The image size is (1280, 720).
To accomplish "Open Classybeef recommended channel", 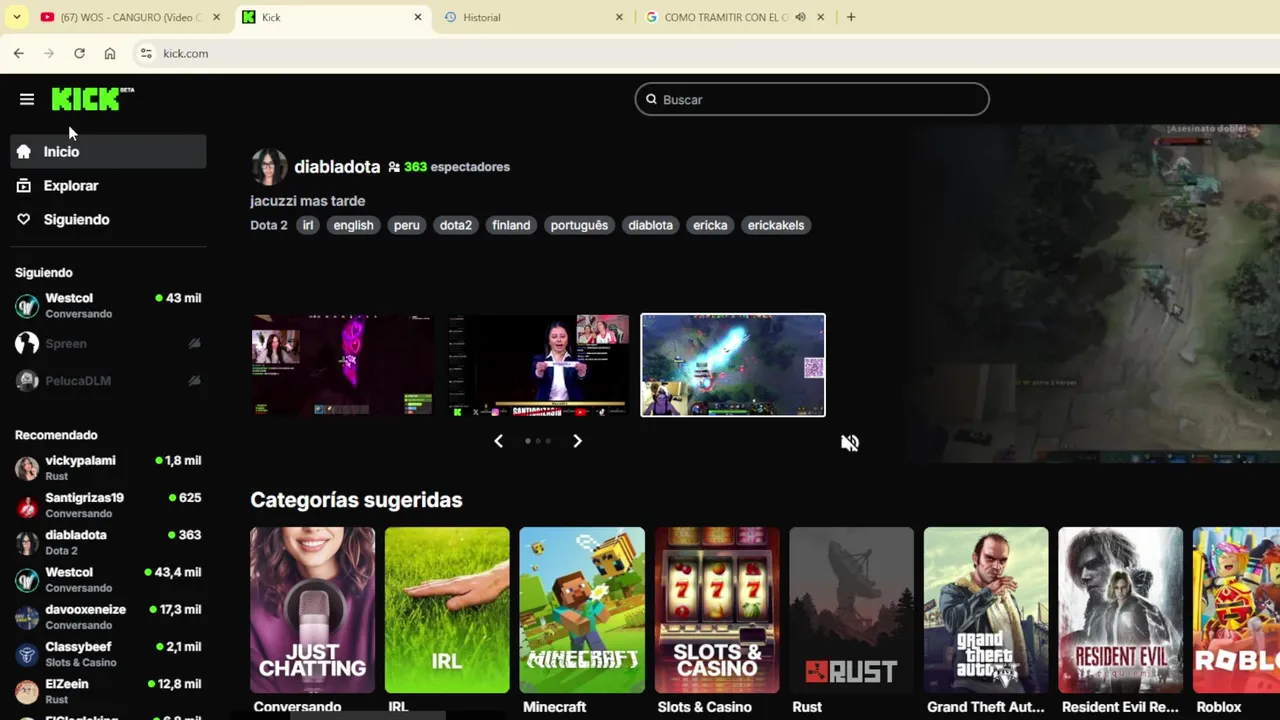I will tap(108, 654).
